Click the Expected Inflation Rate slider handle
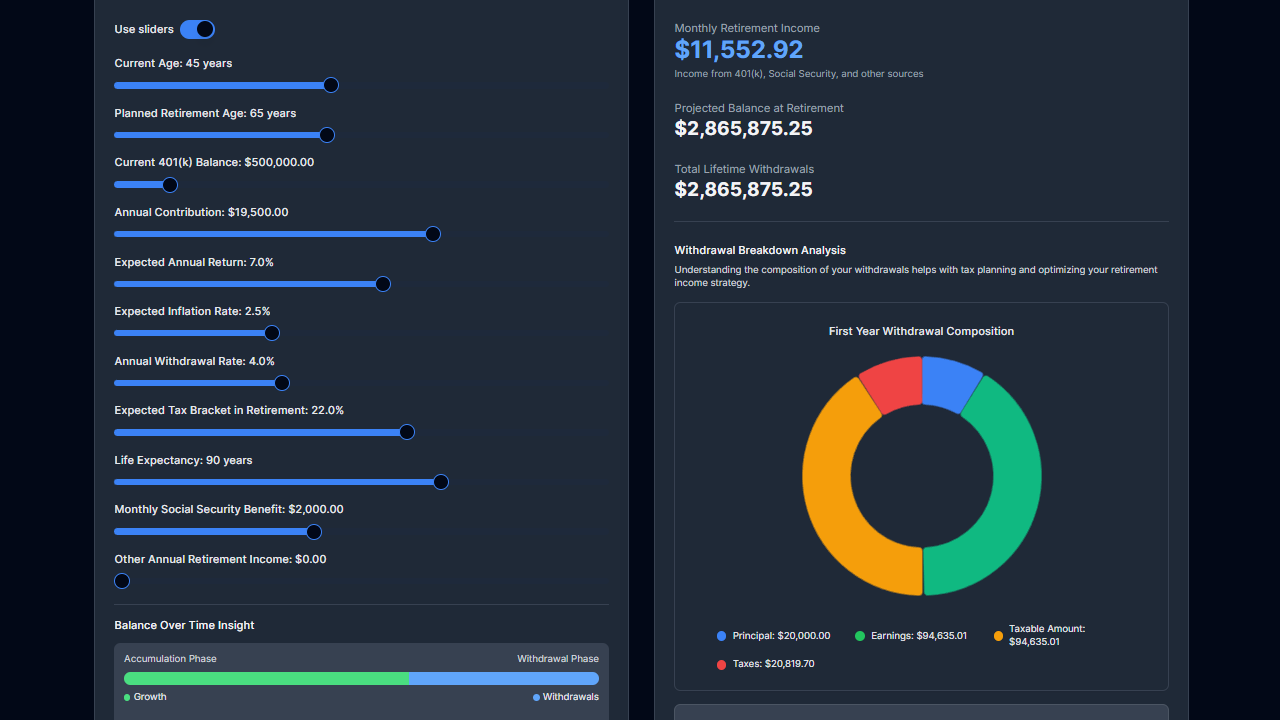 (271, 333)
